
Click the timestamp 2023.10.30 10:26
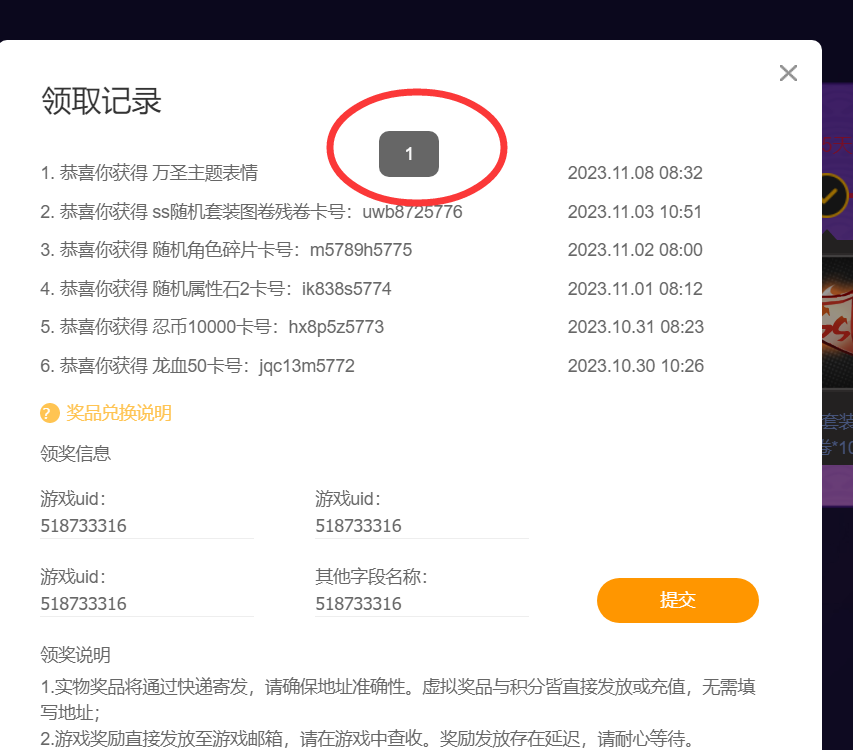tap(635, 366)
